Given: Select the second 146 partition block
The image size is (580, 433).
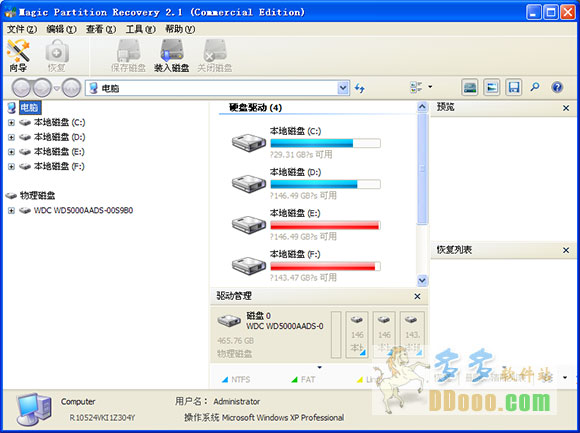Looking at the screenshot, I should [384, 335].
